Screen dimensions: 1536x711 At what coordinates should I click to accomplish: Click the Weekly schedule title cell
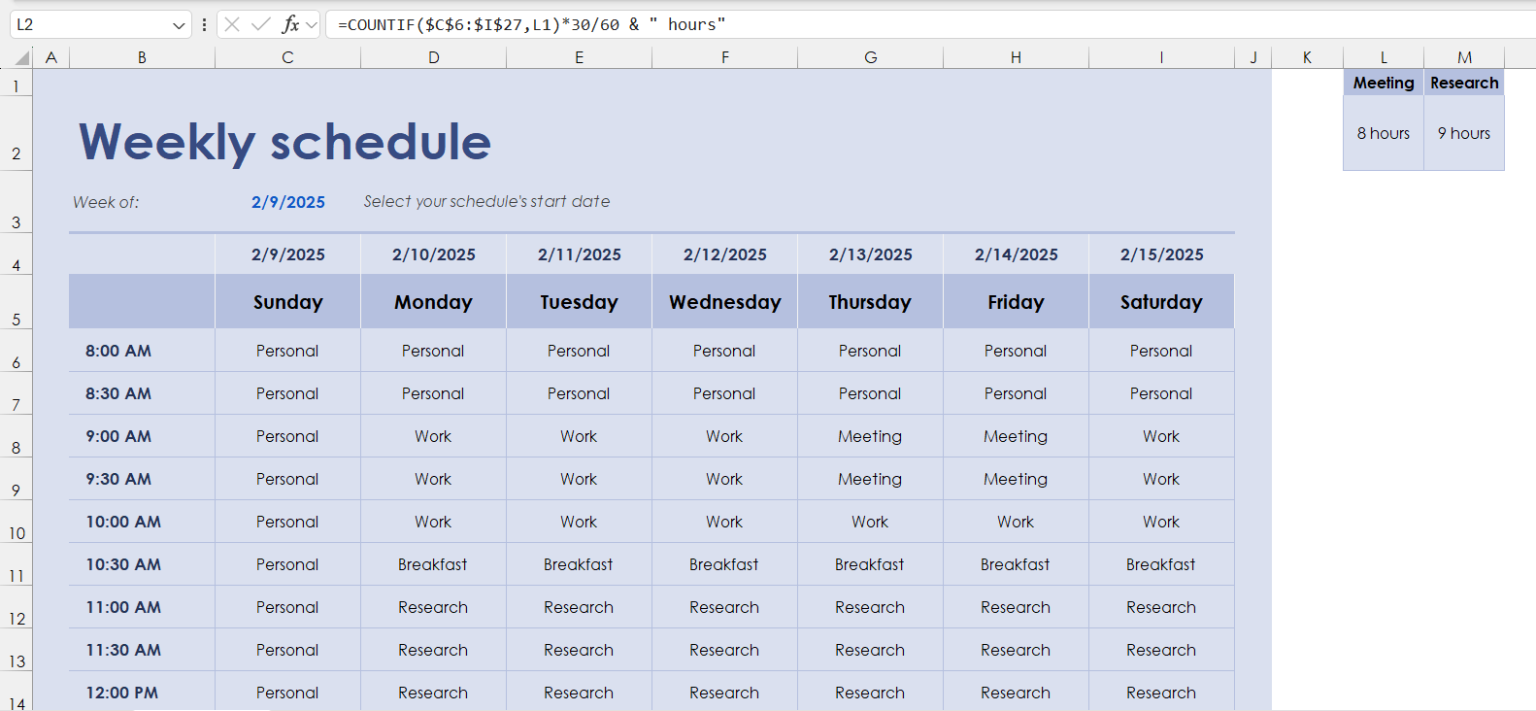coord(285,143)
